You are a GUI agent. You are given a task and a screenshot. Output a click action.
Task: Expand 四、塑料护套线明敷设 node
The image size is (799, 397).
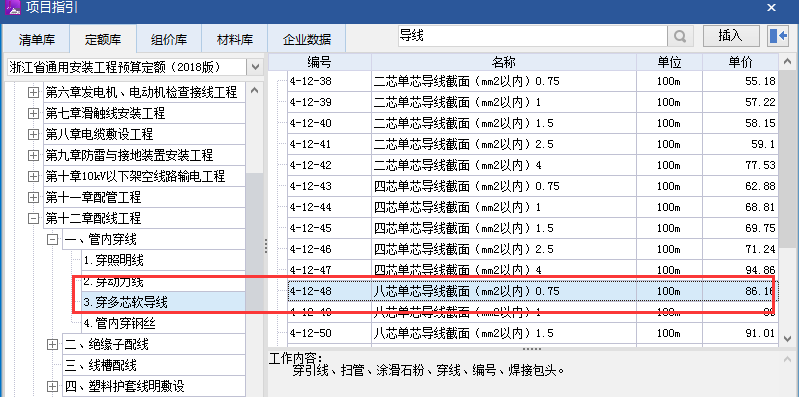pos(52,386)
